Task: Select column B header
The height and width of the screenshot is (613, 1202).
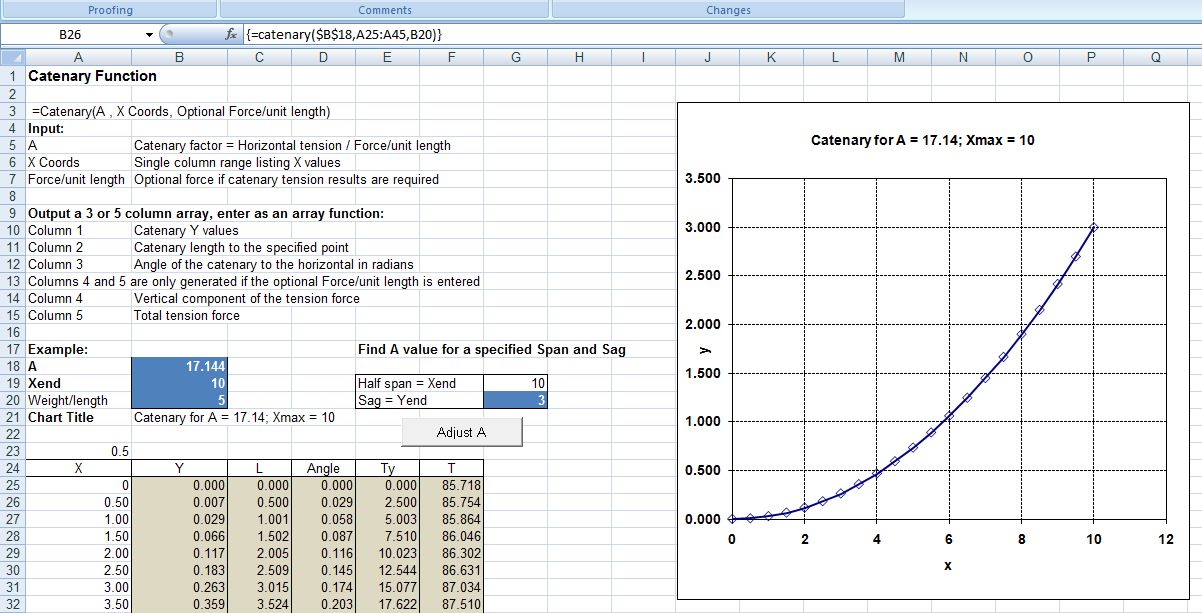Action: click(179, 58)
